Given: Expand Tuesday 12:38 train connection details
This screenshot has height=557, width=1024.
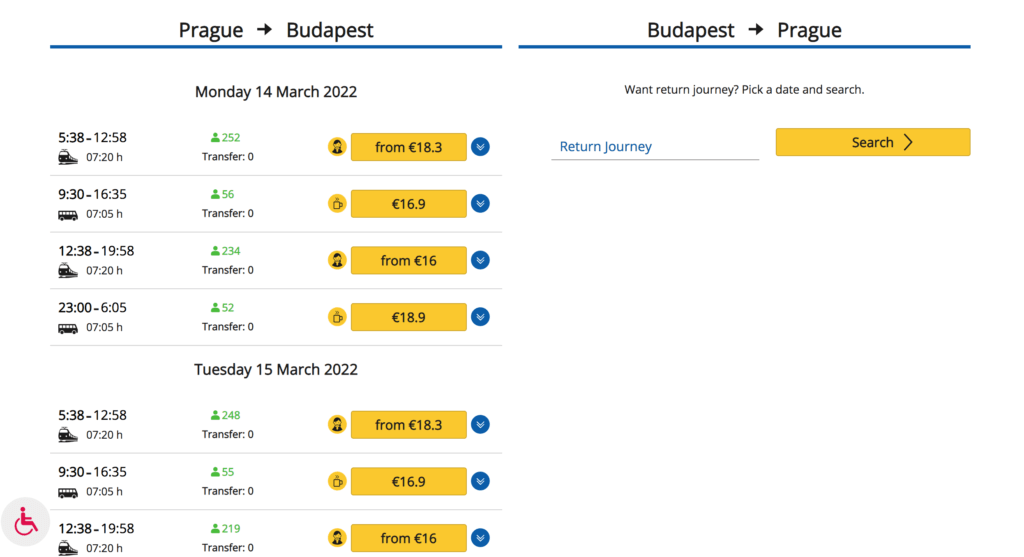Looking at the screenshot, I should [480, 538].
